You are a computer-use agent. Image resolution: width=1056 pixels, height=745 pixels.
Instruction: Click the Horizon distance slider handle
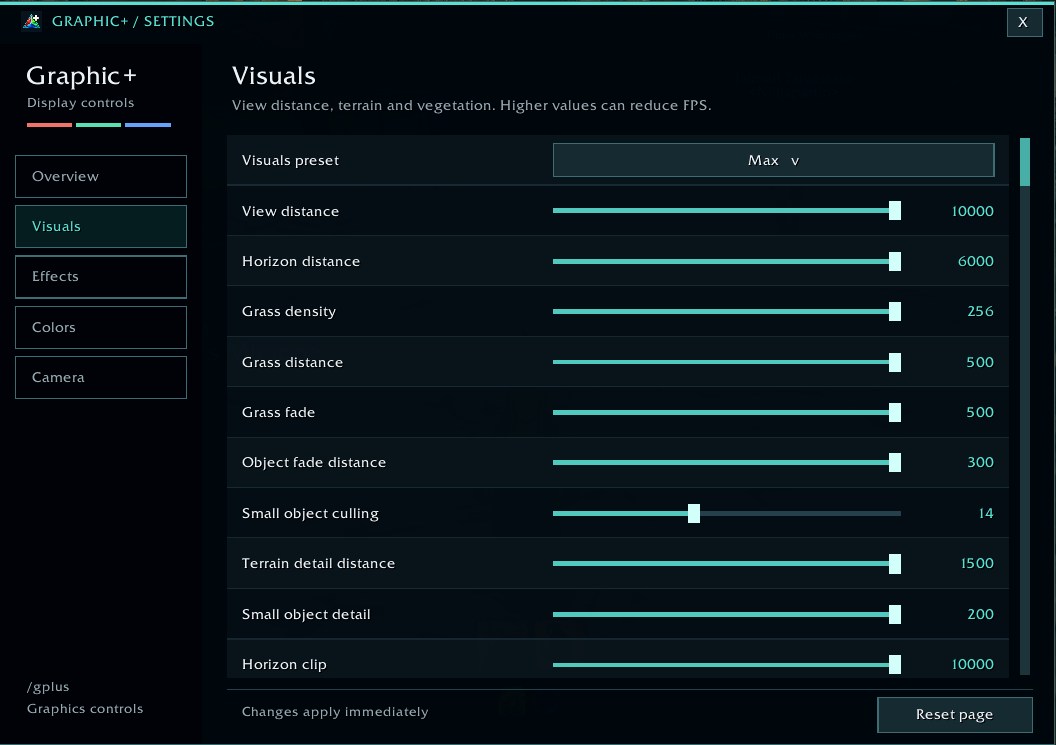(x=894, y=261)
